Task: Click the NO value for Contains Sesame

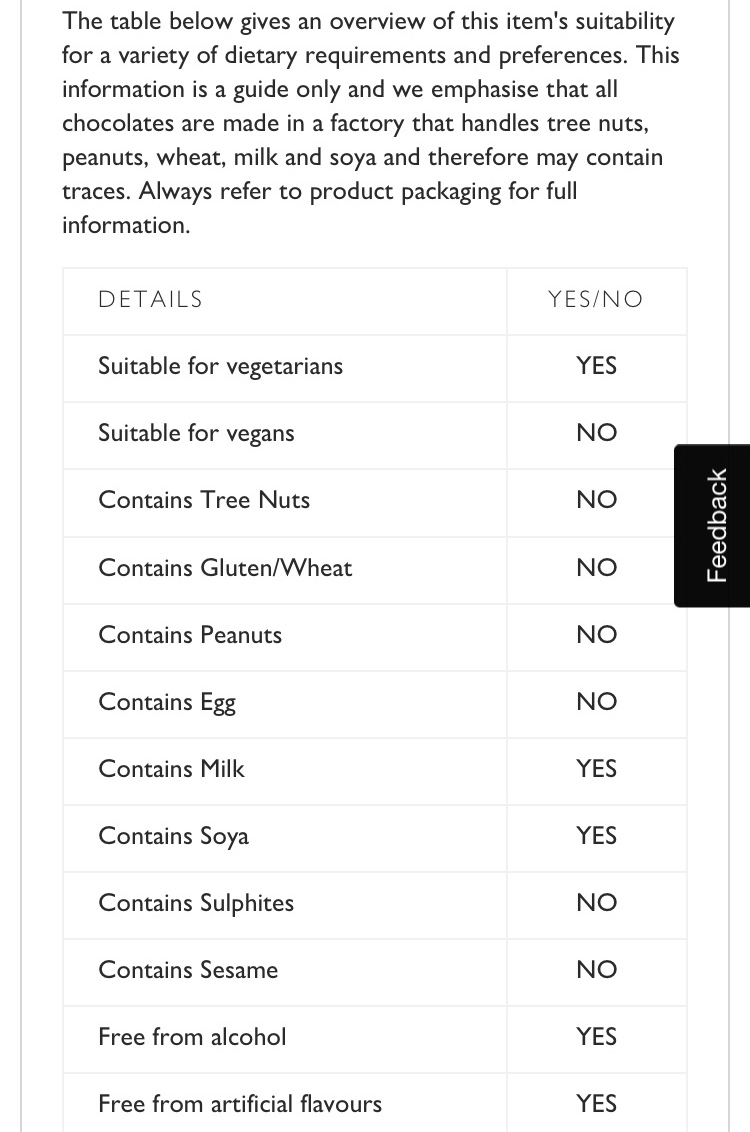Action: tap(596, 970)
